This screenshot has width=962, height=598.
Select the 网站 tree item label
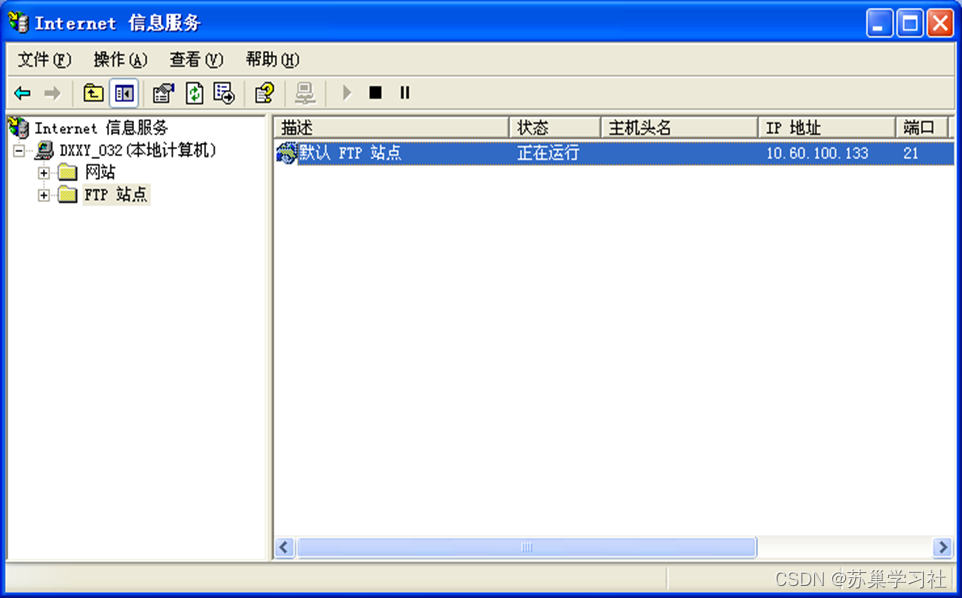100,172
